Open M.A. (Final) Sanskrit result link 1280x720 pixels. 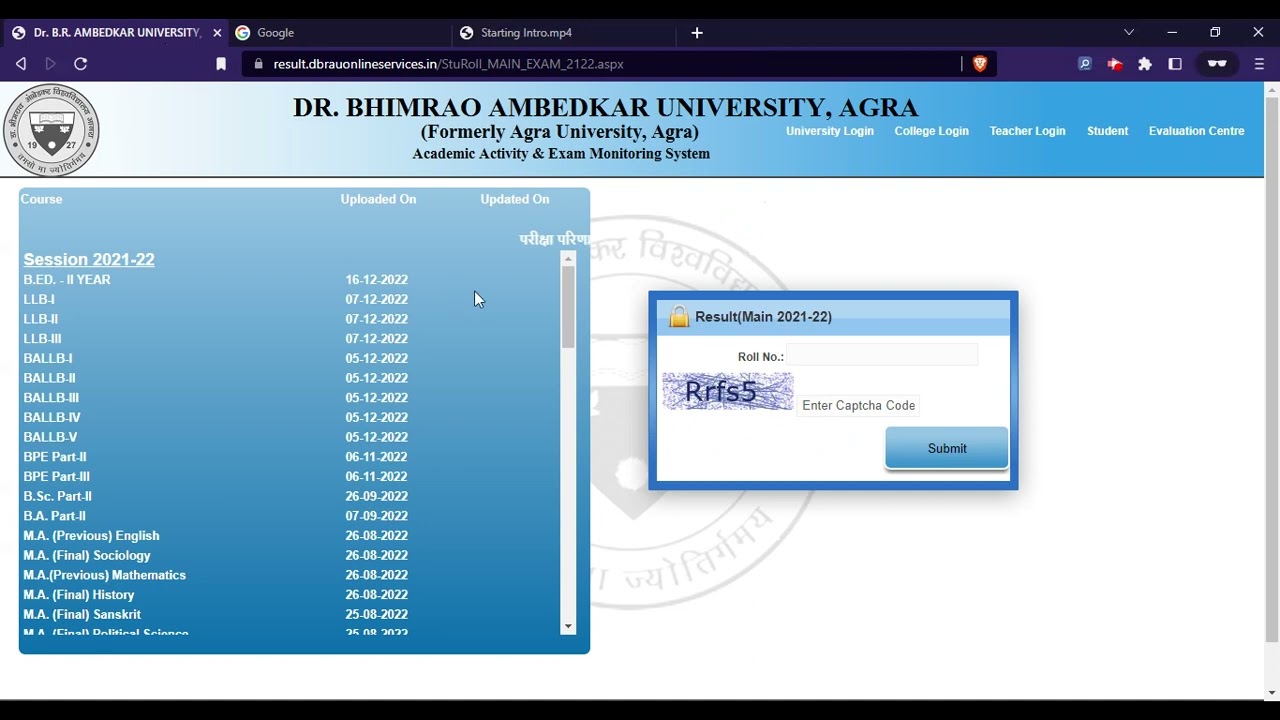pos(82,614)
